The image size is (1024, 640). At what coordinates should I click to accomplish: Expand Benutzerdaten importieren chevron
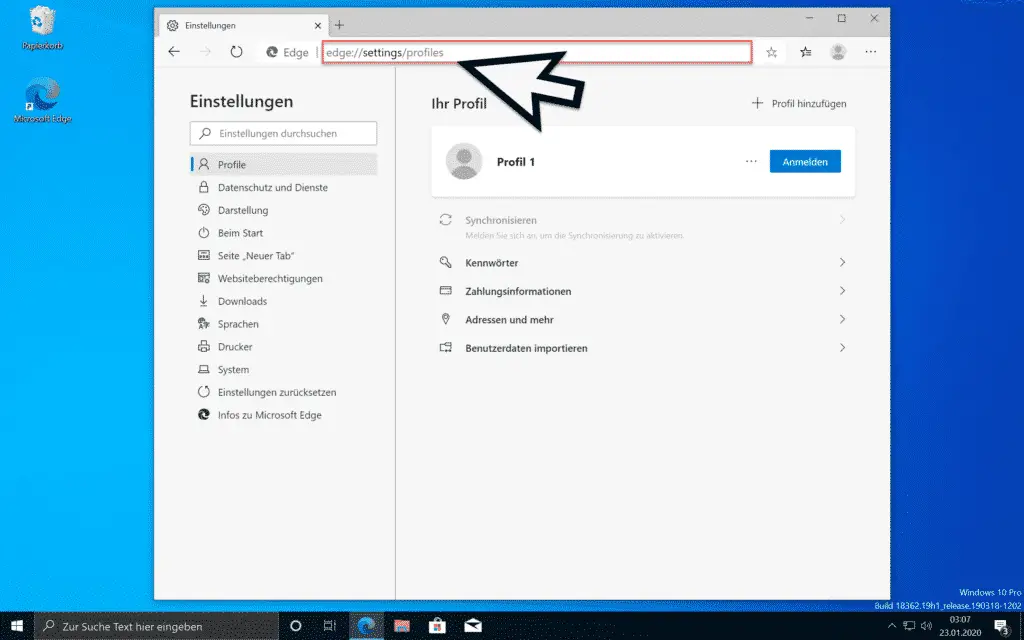click(x=842, y=348)
